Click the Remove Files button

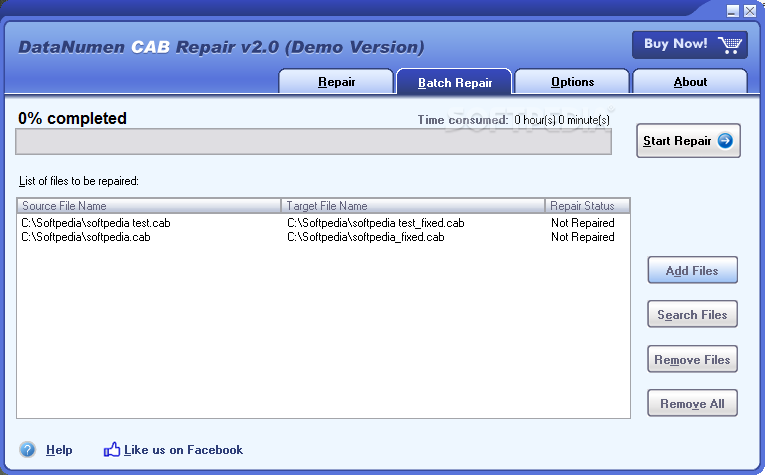692,359
